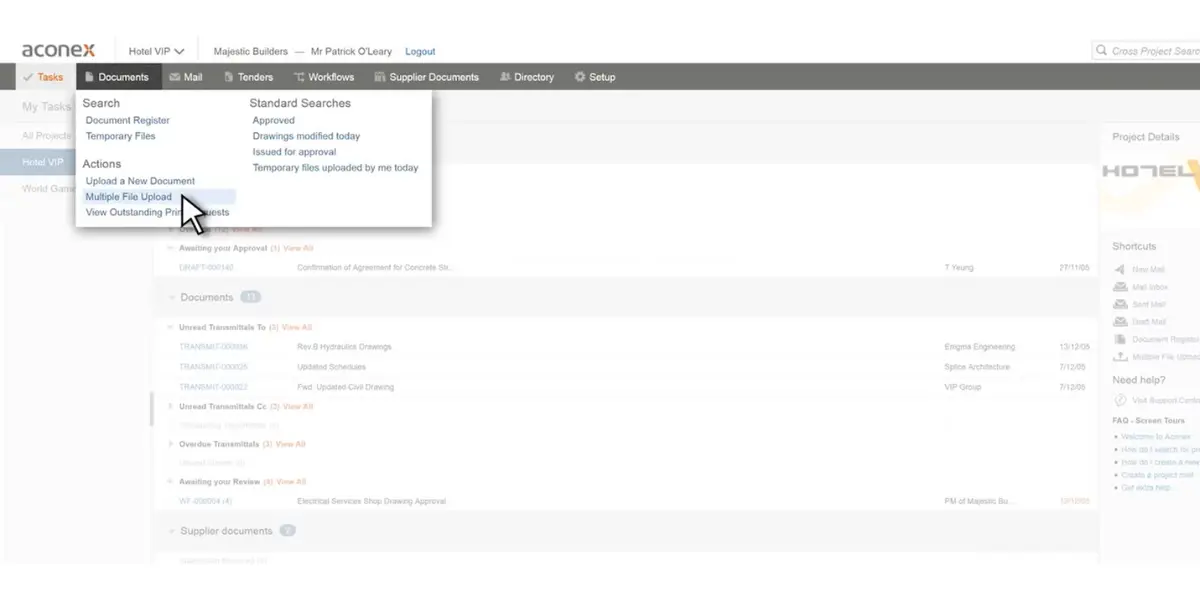
Task: Select World Games in My Tasks sidebar
Action: [49, 188]
